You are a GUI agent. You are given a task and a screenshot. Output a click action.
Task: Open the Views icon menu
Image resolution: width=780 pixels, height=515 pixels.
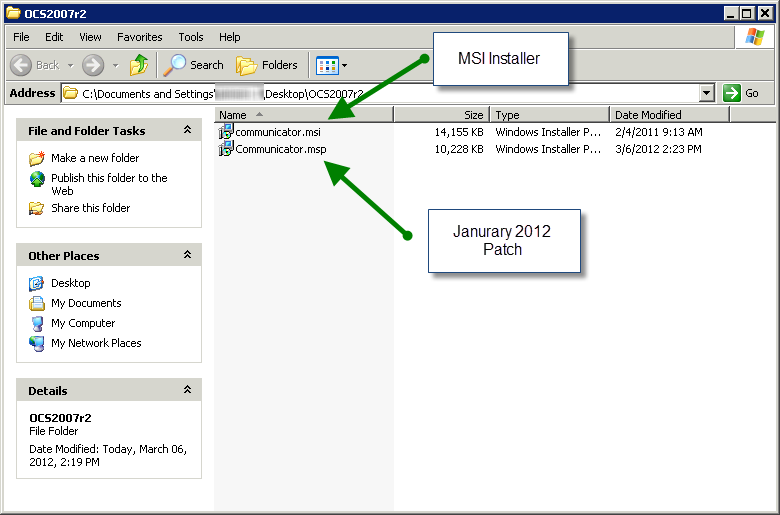point(327,65)
